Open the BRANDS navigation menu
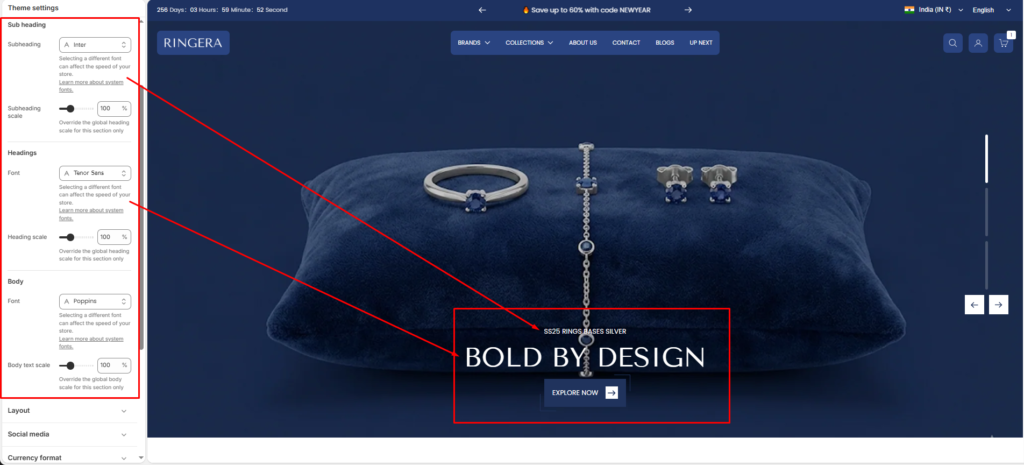 pyautogui.click(x=474, y=43)
